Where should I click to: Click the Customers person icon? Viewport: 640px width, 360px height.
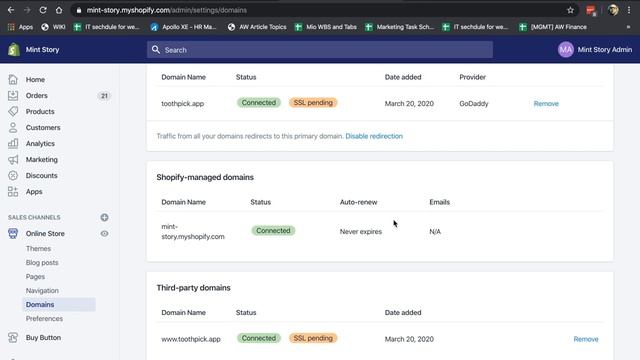tap(13, 127)
